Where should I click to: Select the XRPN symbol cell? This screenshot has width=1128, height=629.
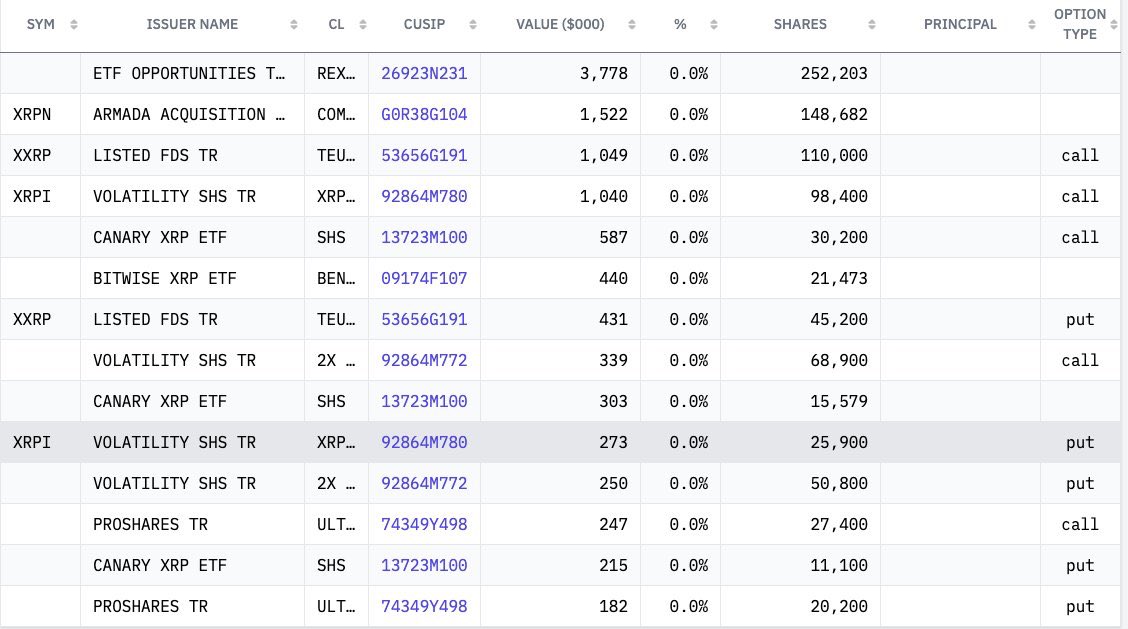pyautogui.click(x=32, y=114)
